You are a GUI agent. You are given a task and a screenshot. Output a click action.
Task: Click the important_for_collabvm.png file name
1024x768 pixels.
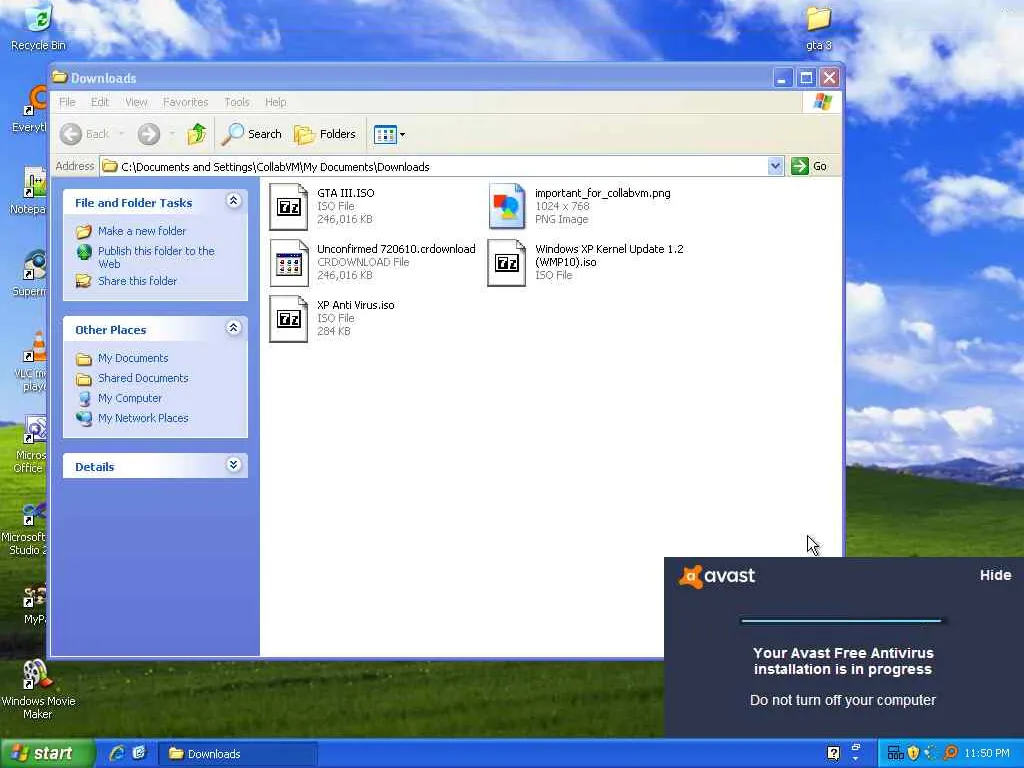point(603,193)
